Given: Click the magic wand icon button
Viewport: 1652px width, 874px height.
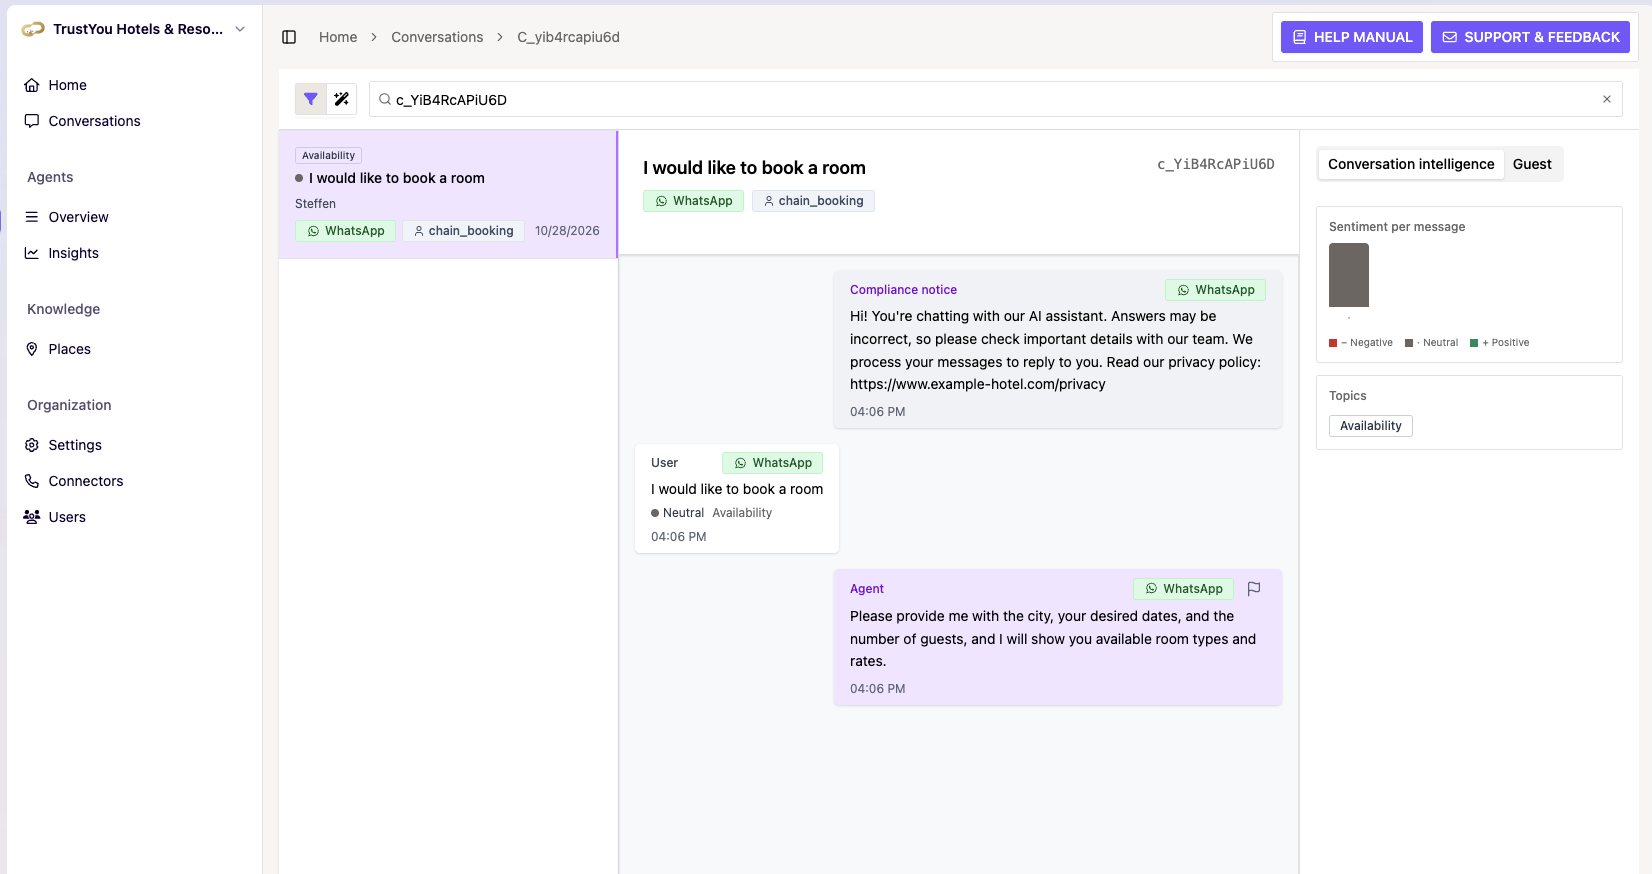Looking at the screenshot, I should (342, 99).
